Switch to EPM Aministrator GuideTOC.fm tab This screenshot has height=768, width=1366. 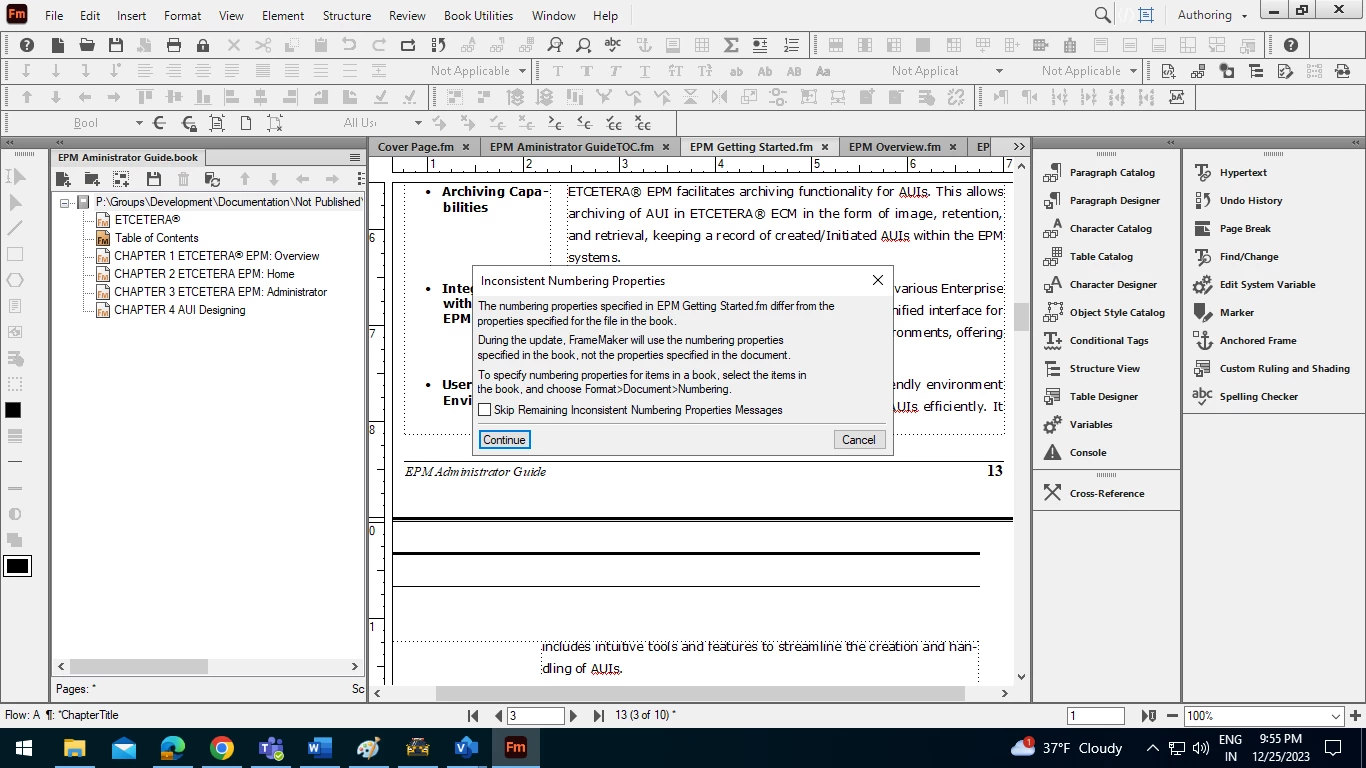[x=571, y=147]
